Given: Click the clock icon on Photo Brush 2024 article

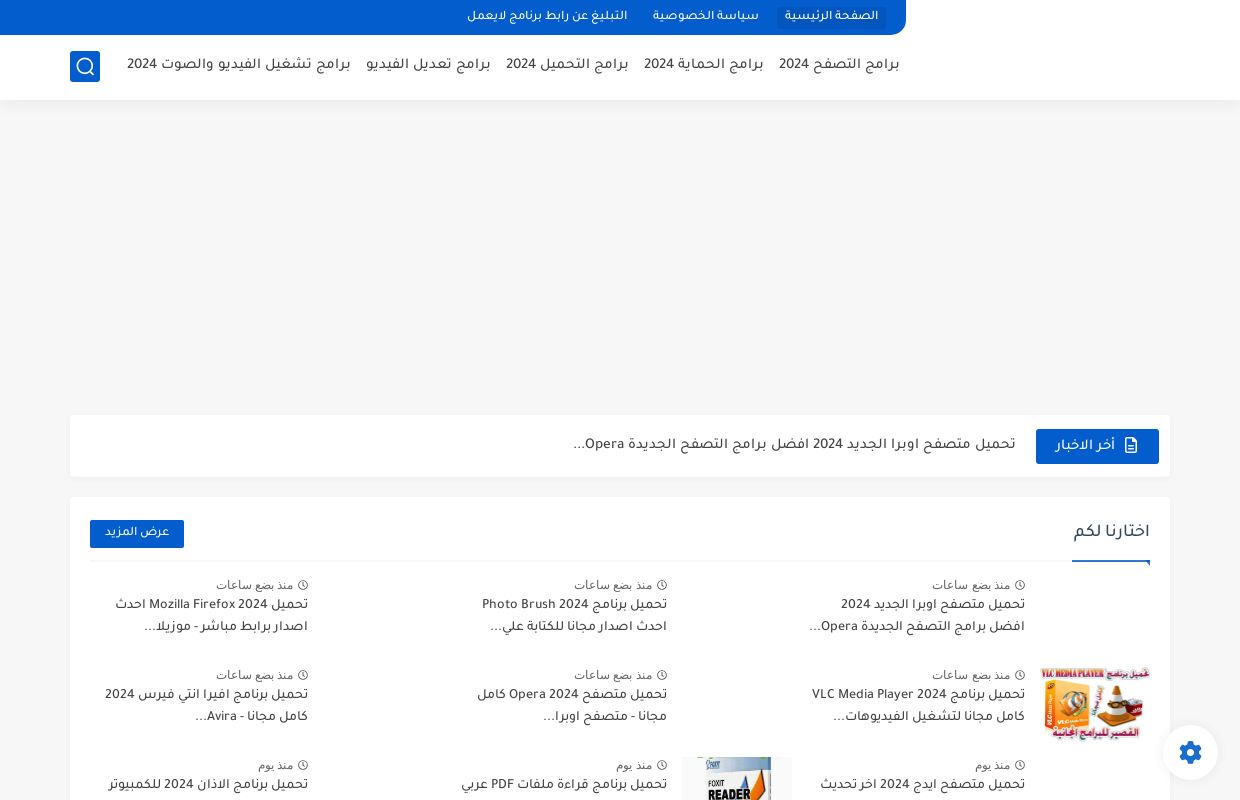Looking at the screenshot, I should click(661, 585).
